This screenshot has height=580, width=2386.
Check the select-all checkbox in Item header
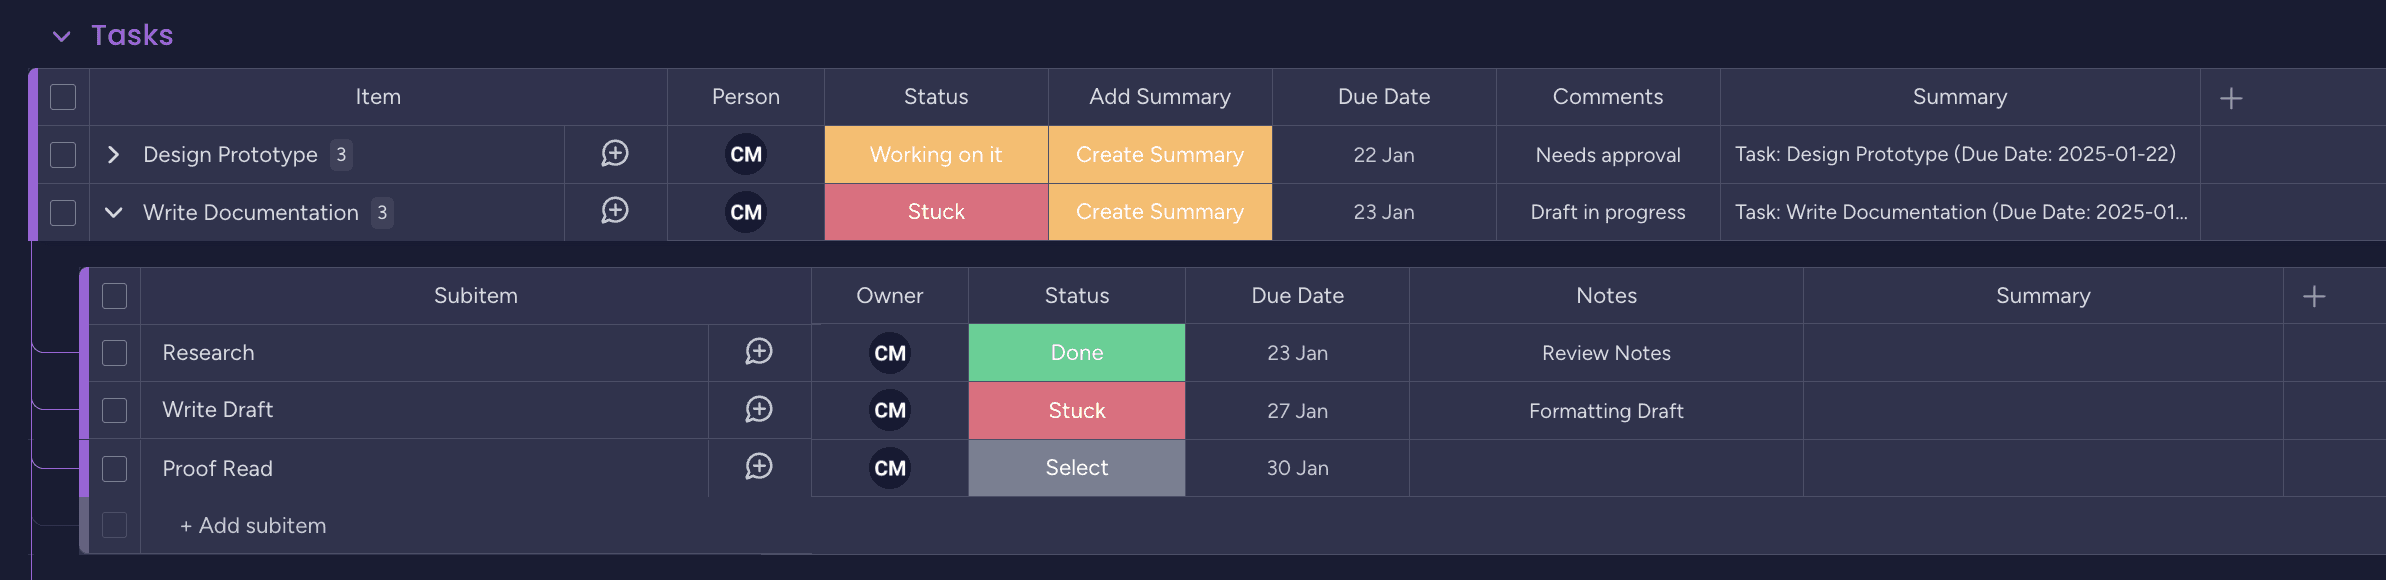click(63, 97)
